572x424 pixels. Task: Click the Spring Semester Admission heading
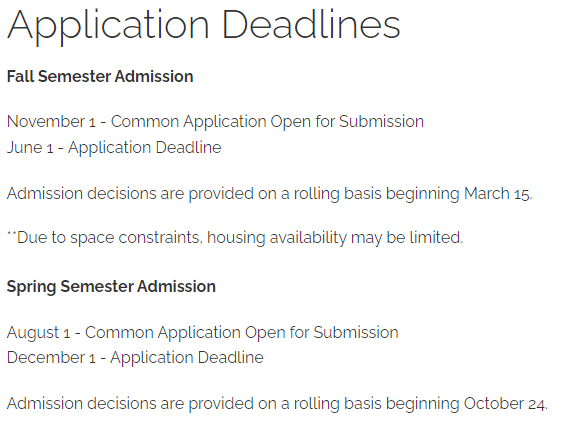(x=111, y=287)
